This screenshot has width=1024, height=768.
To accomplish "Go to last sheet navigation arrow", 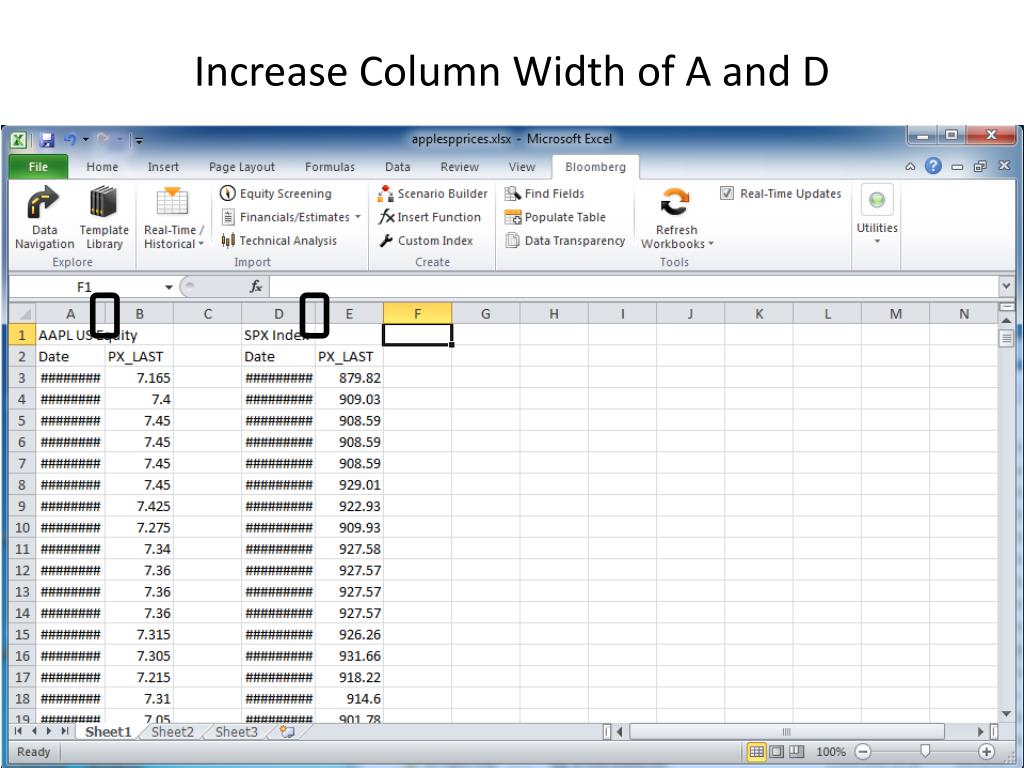I will coord(64,731).
